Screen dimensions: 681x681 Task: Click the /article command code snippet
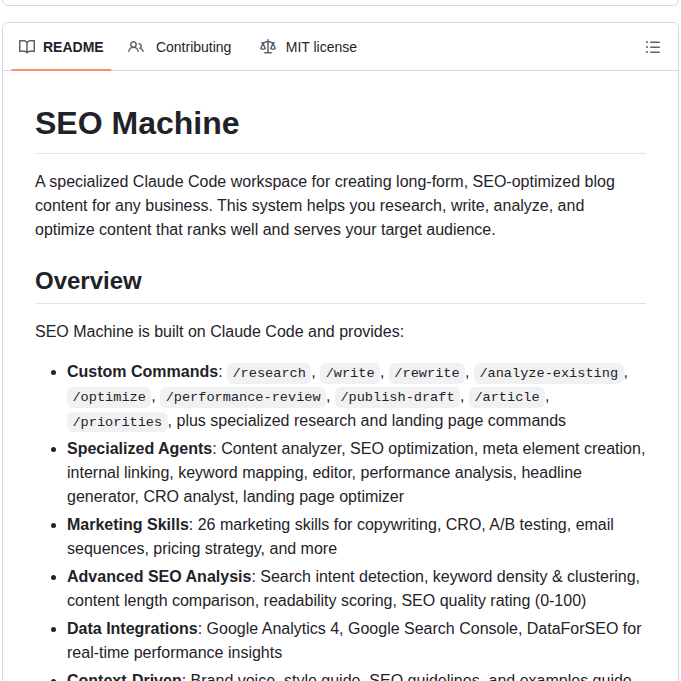tap(506, 397)
